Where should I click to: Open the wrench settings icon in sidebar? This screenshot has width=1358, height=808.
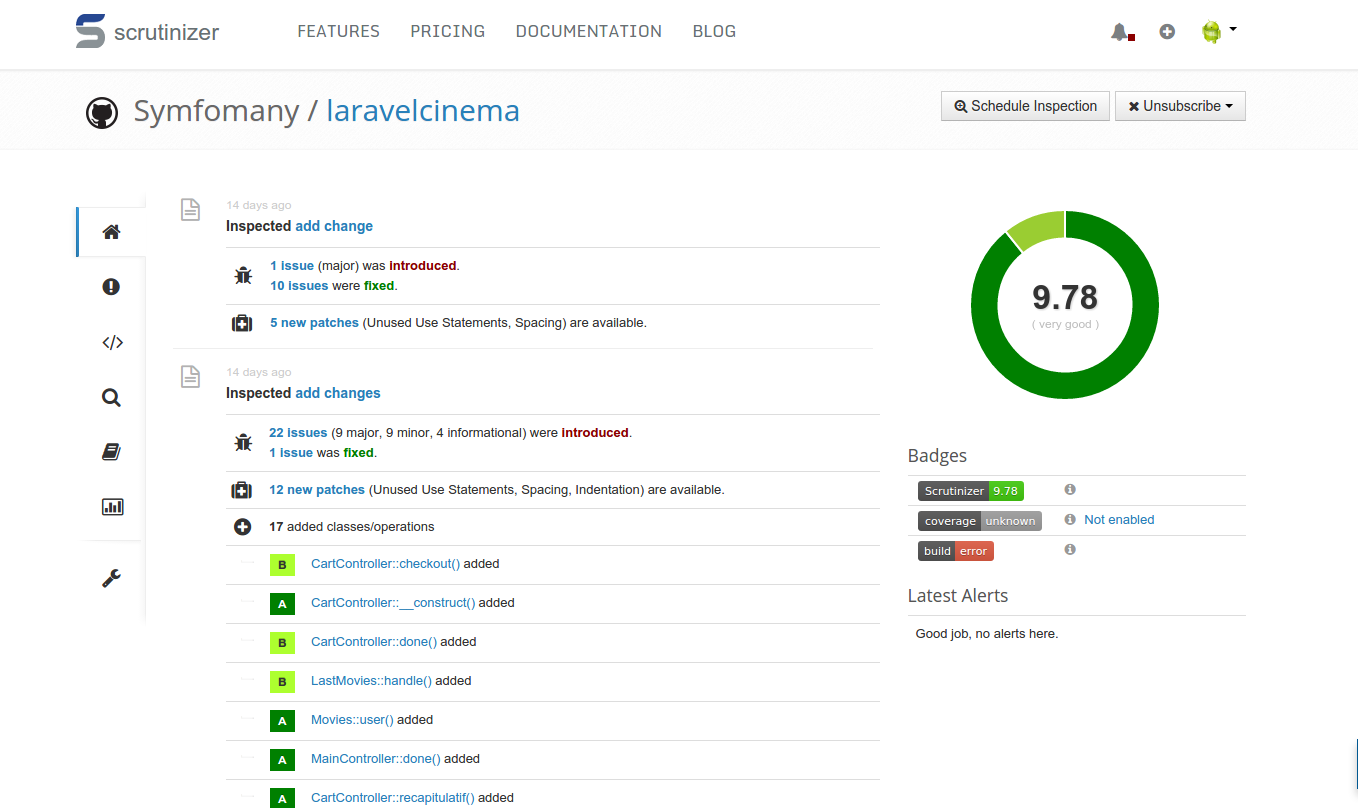112,578
